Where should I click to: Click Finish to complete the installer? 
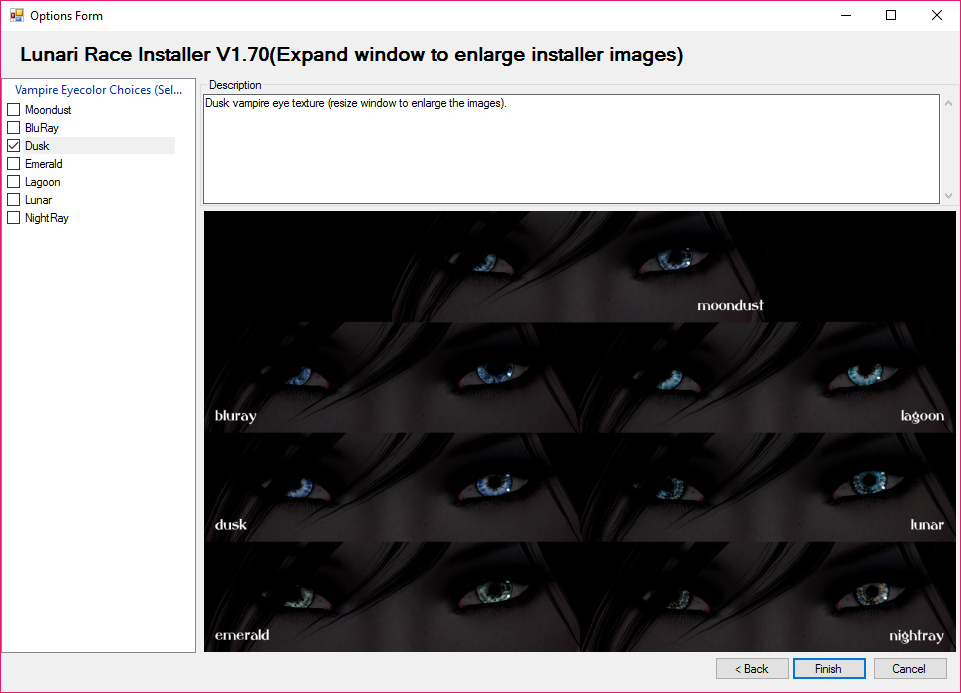829,668
